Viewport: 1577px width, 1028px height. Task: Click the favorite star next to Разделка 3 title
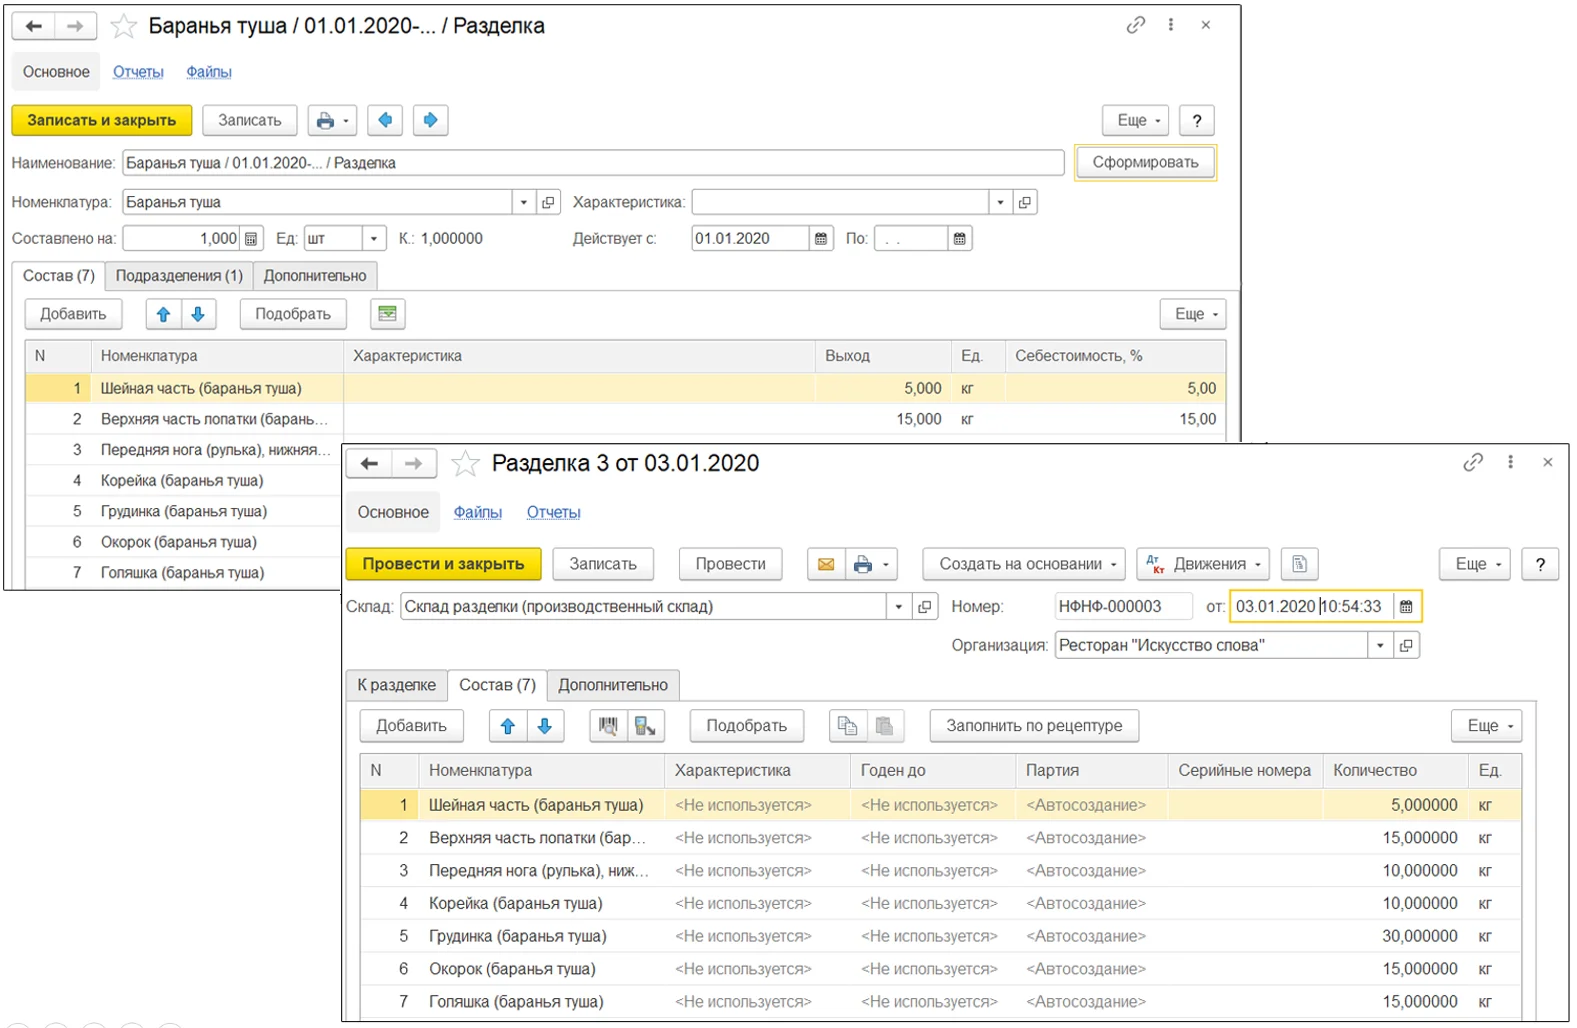tap(465, 464)
